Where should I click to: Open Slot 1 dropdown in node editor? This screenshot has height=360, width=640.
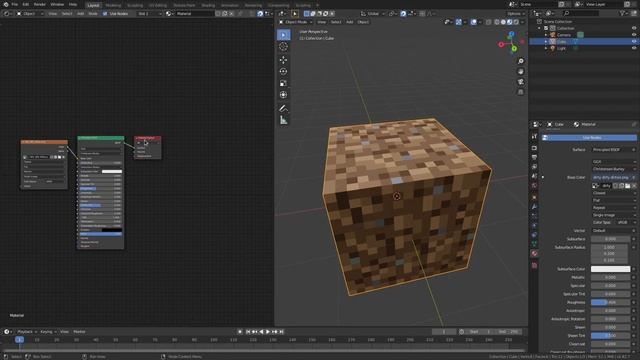pyautogui.click(x=149, y=13)
